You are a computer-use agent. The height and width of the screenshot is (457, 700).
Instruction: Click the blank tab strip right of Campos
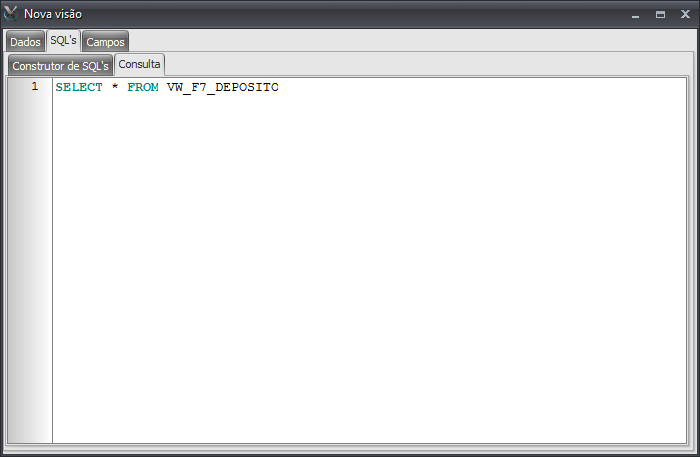click(400, 42)
